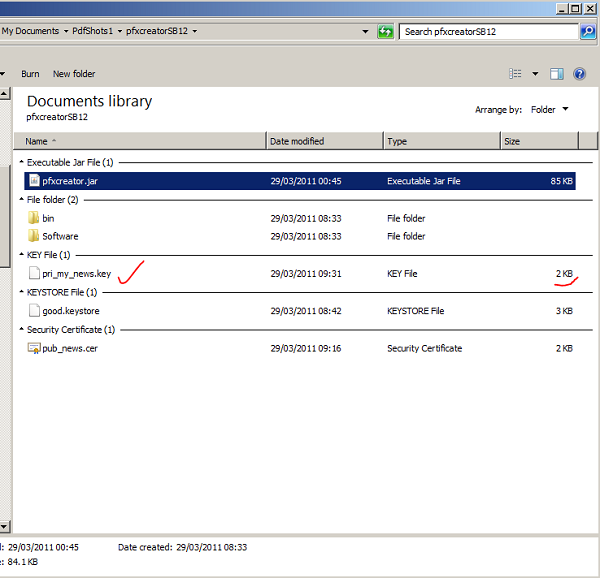
Task: Click the left pane scroll up arrow
Action: point(5,93)
